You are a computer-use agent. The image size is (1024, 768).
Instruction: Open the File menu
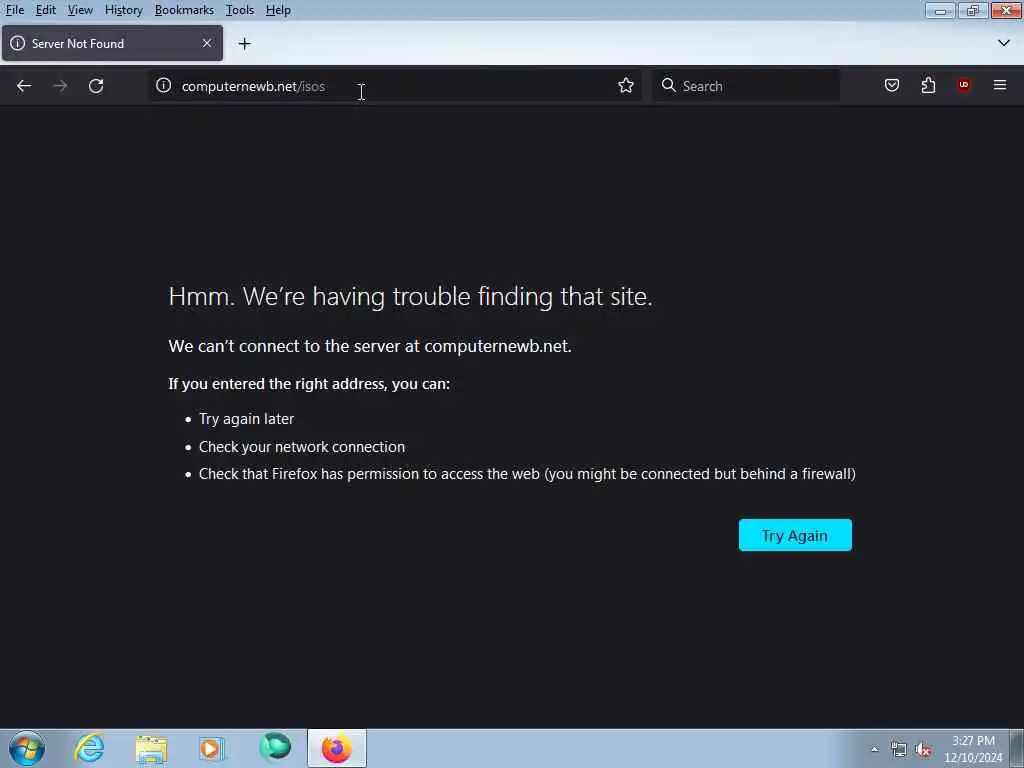click(x=14, y=10)
